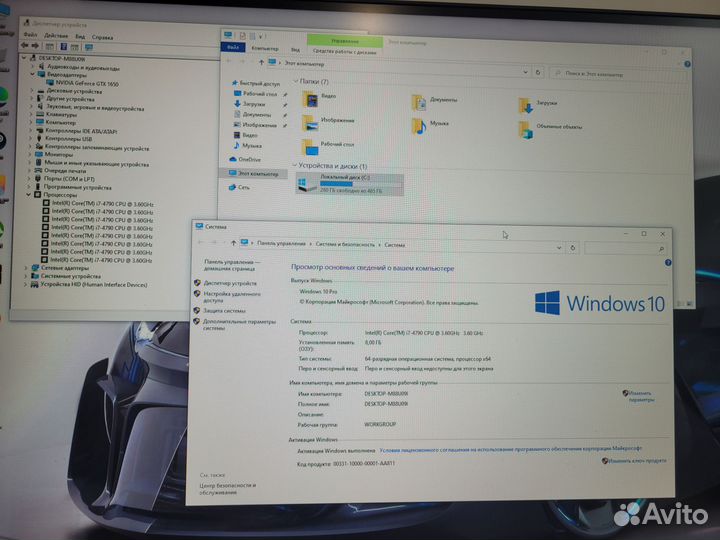Screen dimensions: 720x540
Task: Open Дополнительные параметры системы link
Action: pos(239,325)
